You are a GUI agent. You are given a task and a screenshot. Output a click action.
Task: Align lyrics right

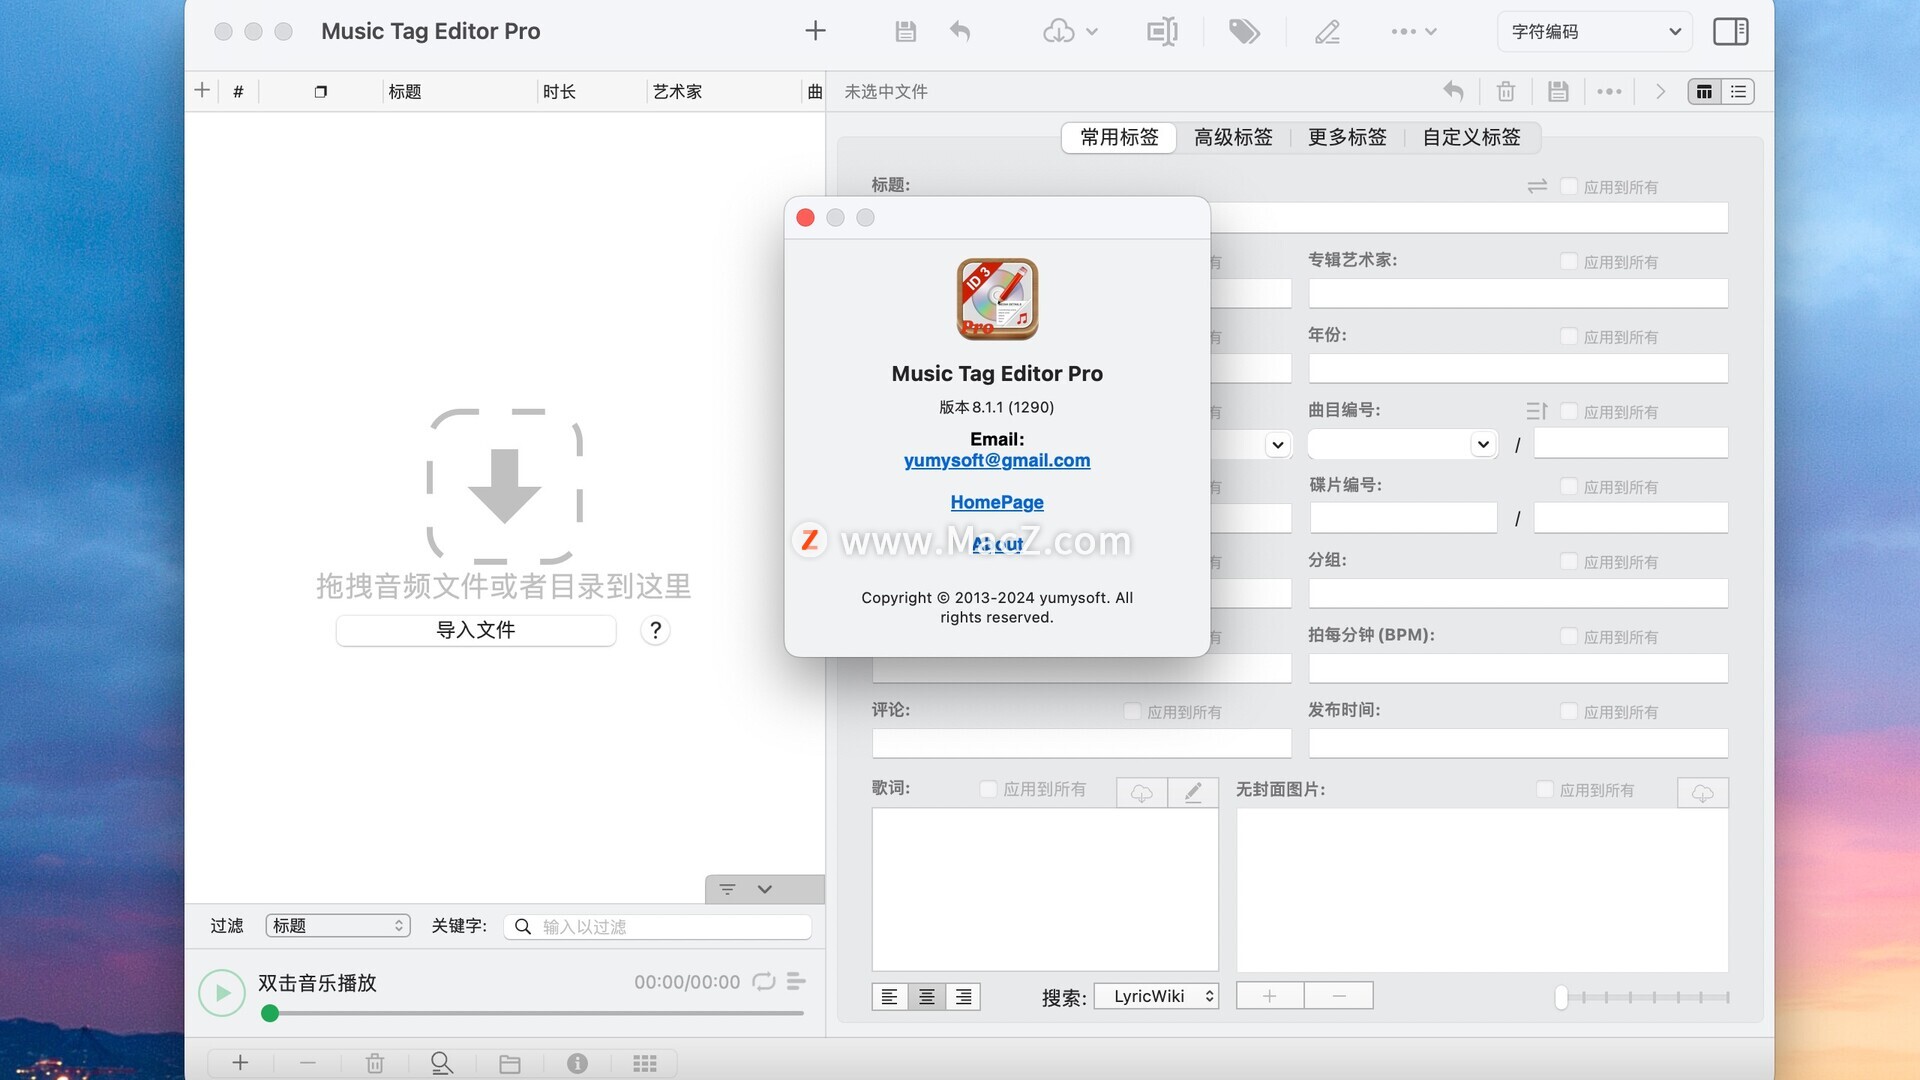[x=963, y=997]
